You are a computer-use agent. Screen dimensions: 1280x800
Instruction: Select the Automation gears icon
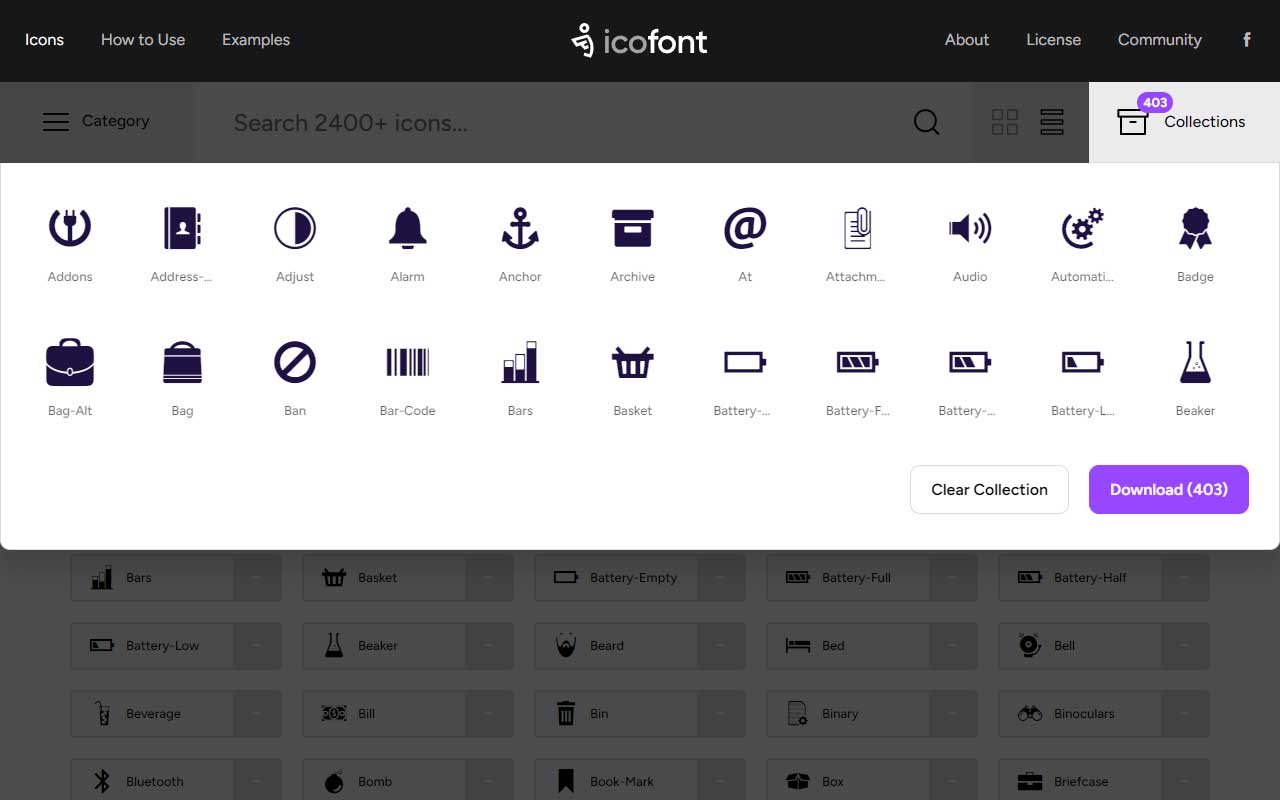(1082, 228)
